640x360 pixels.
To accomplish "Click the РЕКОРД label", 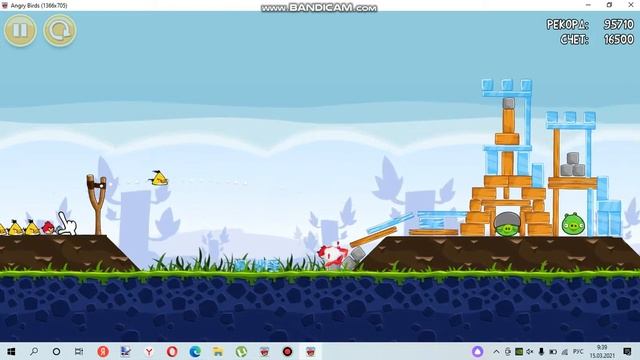I will pyautogui.click(x=567, y=25).
